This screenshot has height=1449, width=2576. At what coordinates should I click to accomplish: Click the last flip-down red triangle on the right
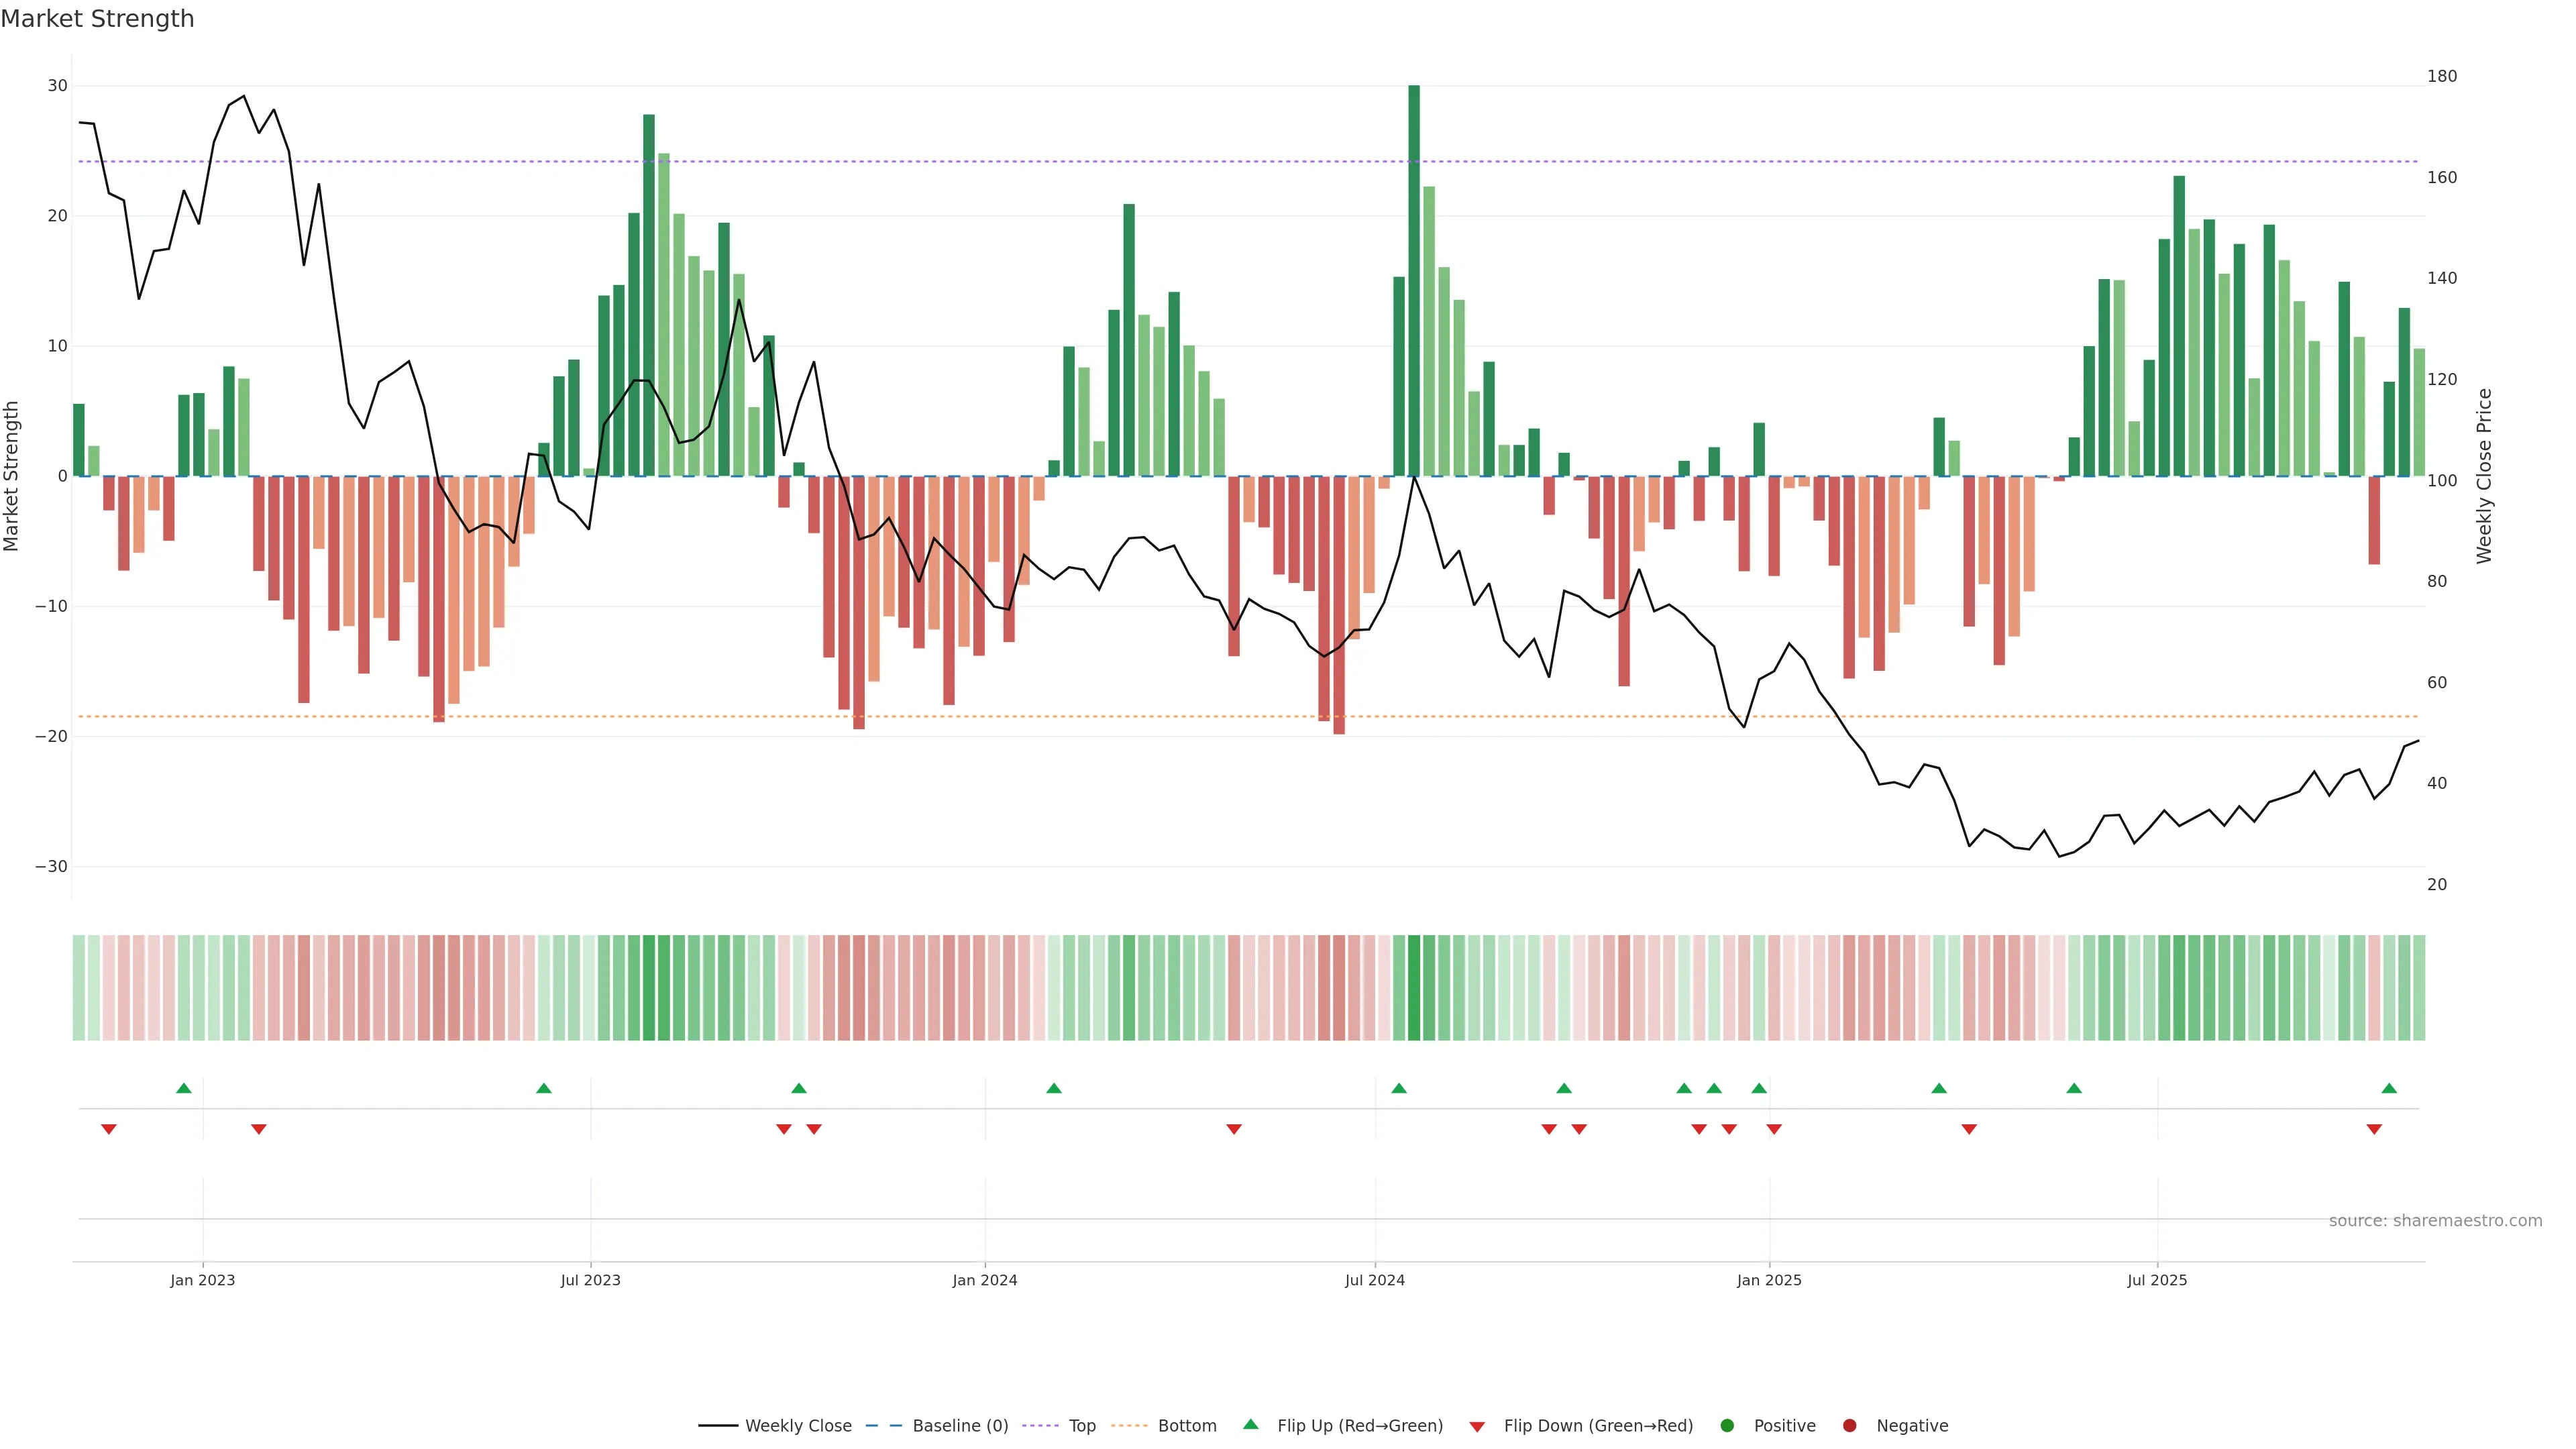[x=2374, y=1129]
